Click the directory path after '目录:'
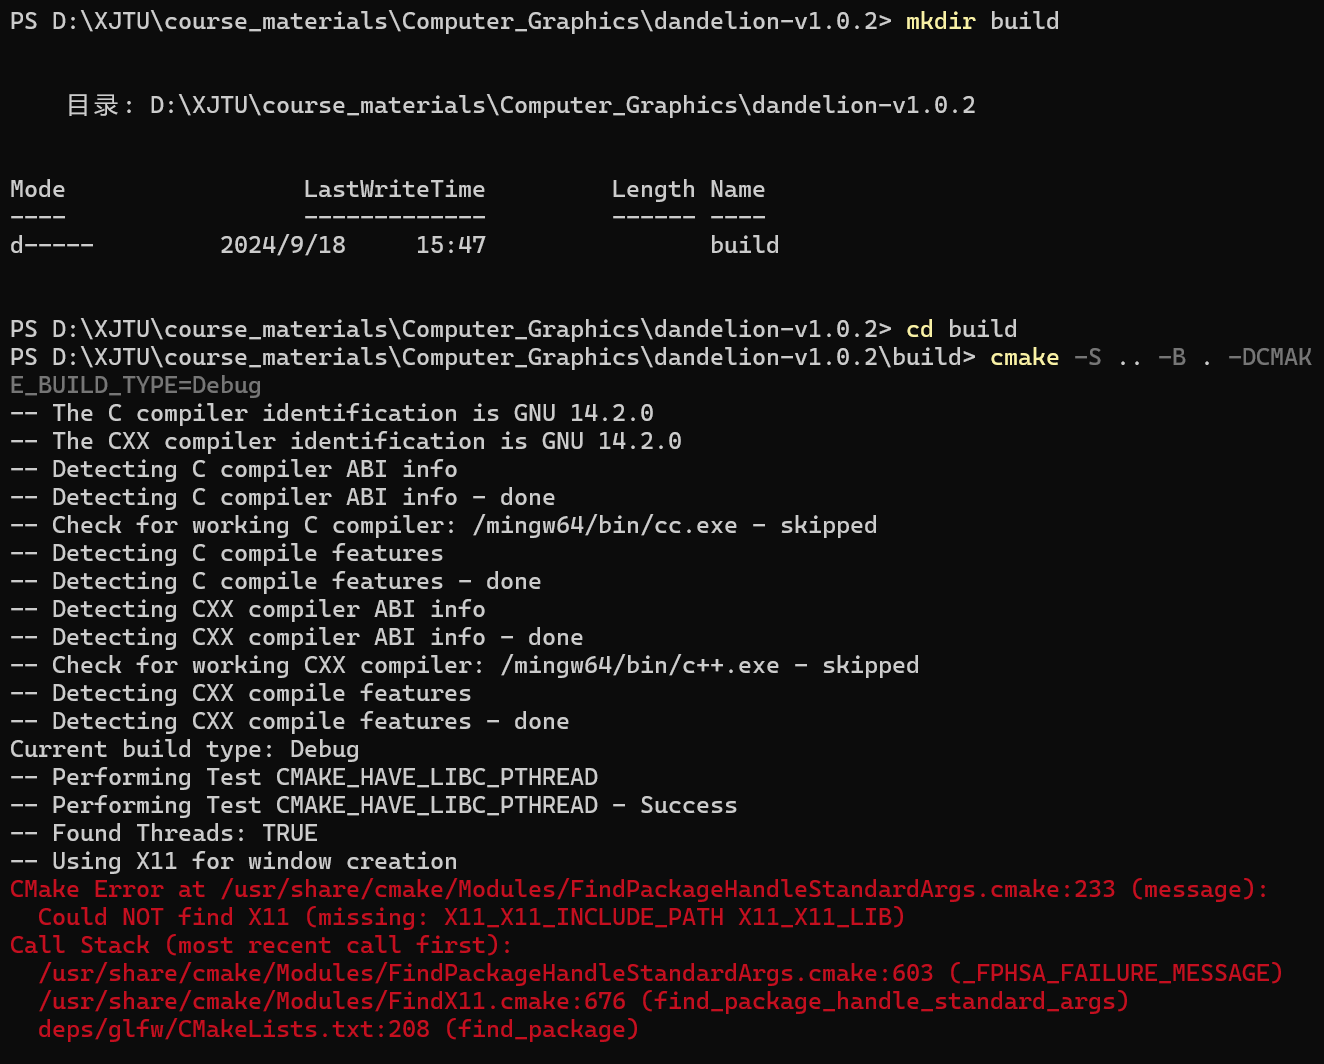The width and height of the screenshot is (1324, 1064). point(563,105)
